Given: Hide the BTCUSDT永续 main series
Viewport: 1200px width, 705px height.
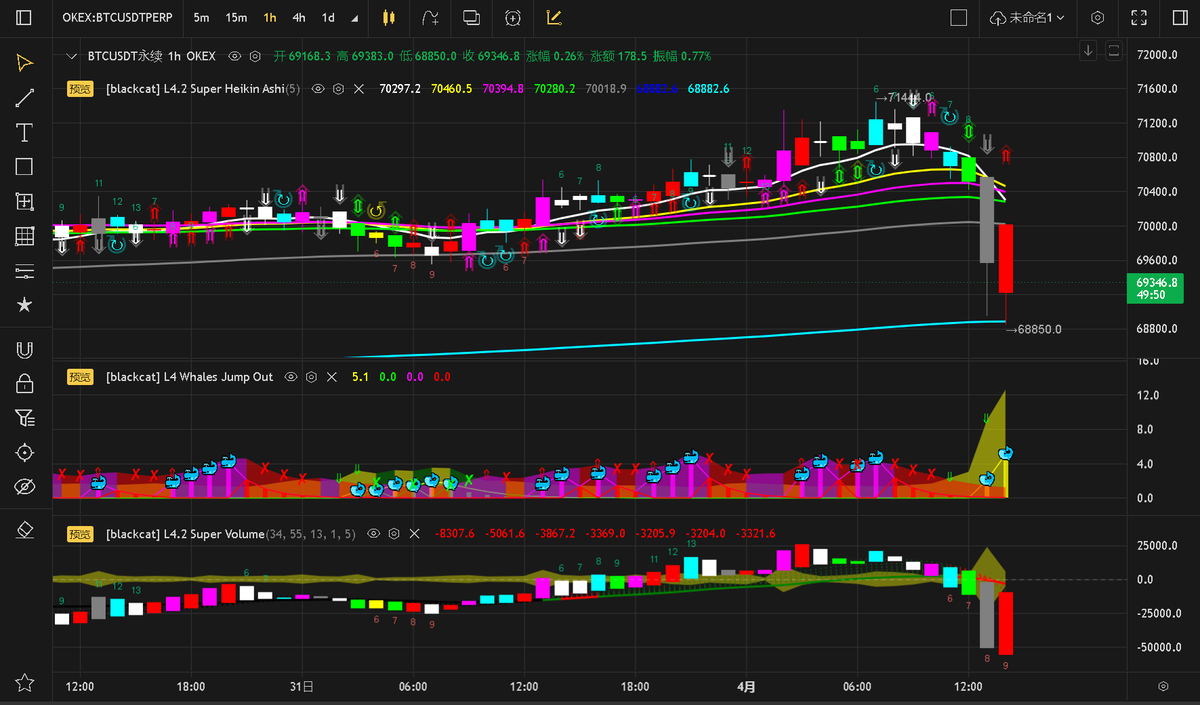Looking at the screenshot, I should (235, 57).
